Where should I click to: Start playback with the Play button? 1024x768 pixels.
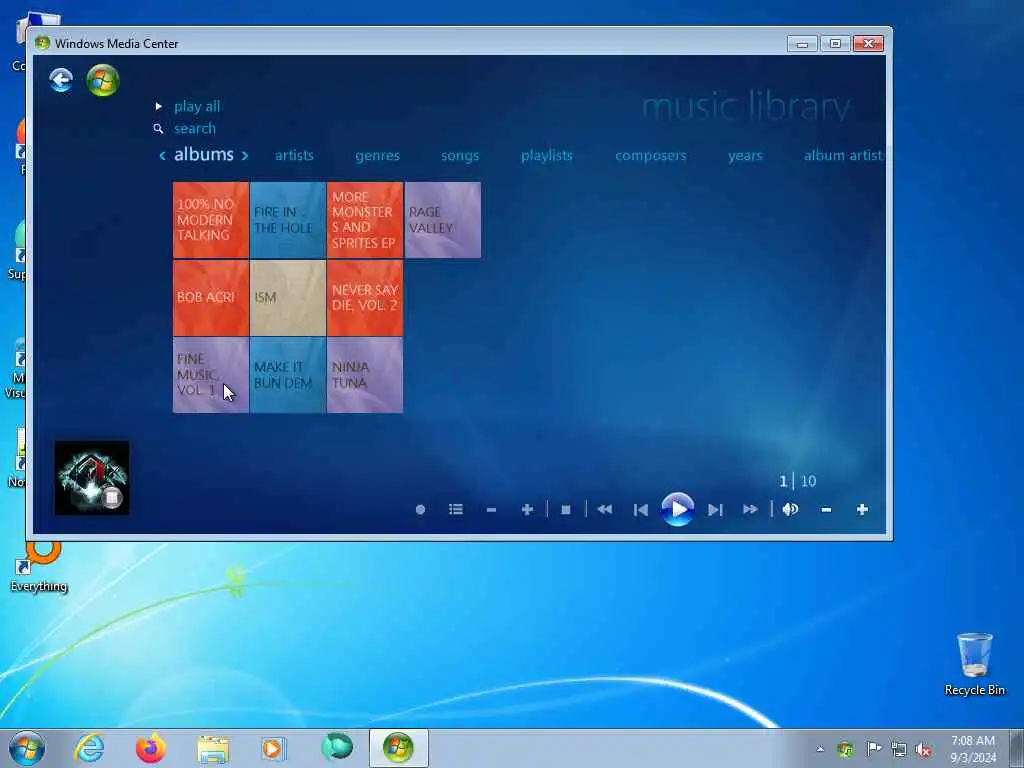(677, 509)
